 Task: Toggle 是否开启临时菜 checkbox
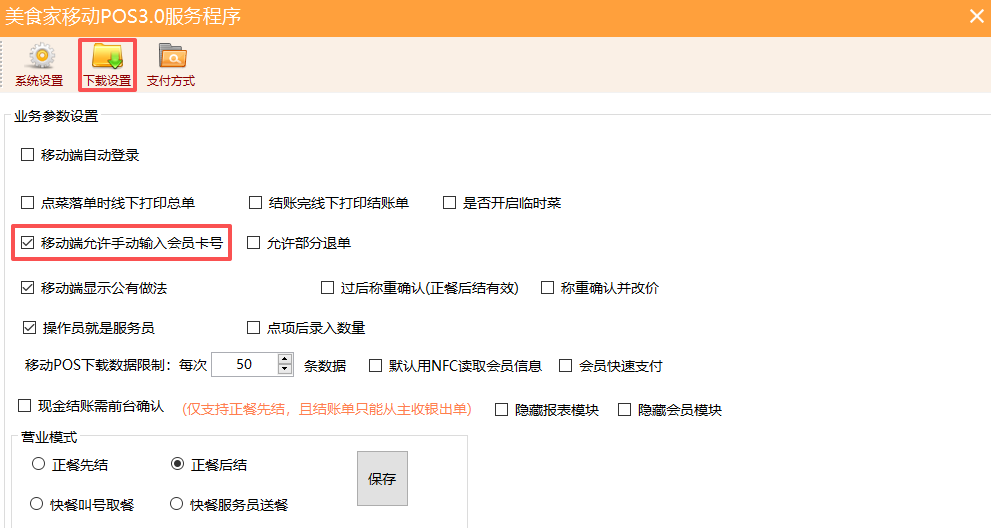click(x=450, y=203)
